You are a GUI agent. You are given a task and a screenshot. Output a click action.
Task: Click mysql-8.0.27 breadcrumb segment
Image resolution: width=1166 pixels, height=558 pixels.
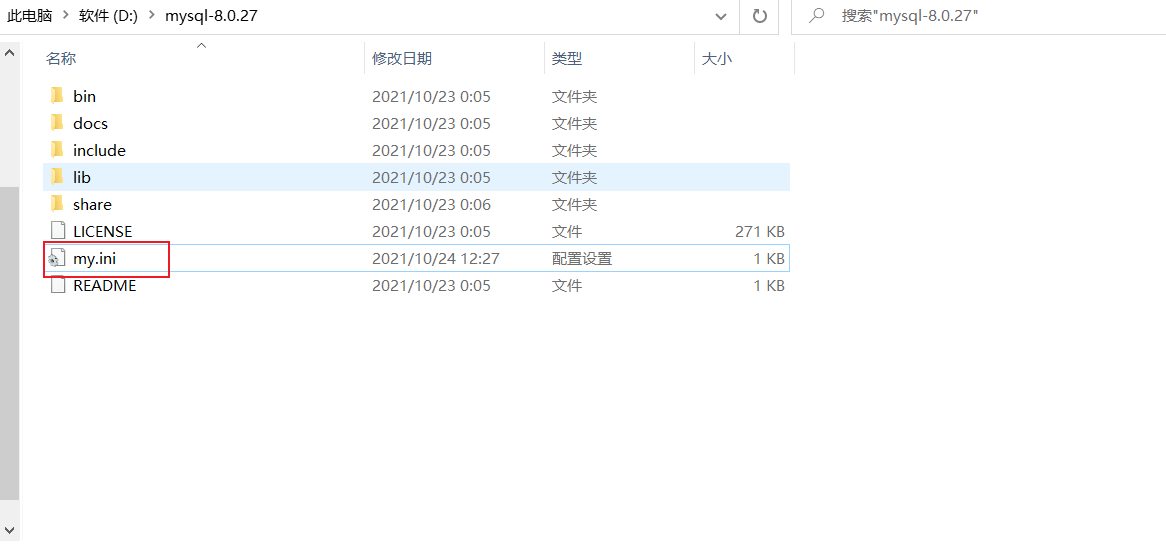point(211,16)
